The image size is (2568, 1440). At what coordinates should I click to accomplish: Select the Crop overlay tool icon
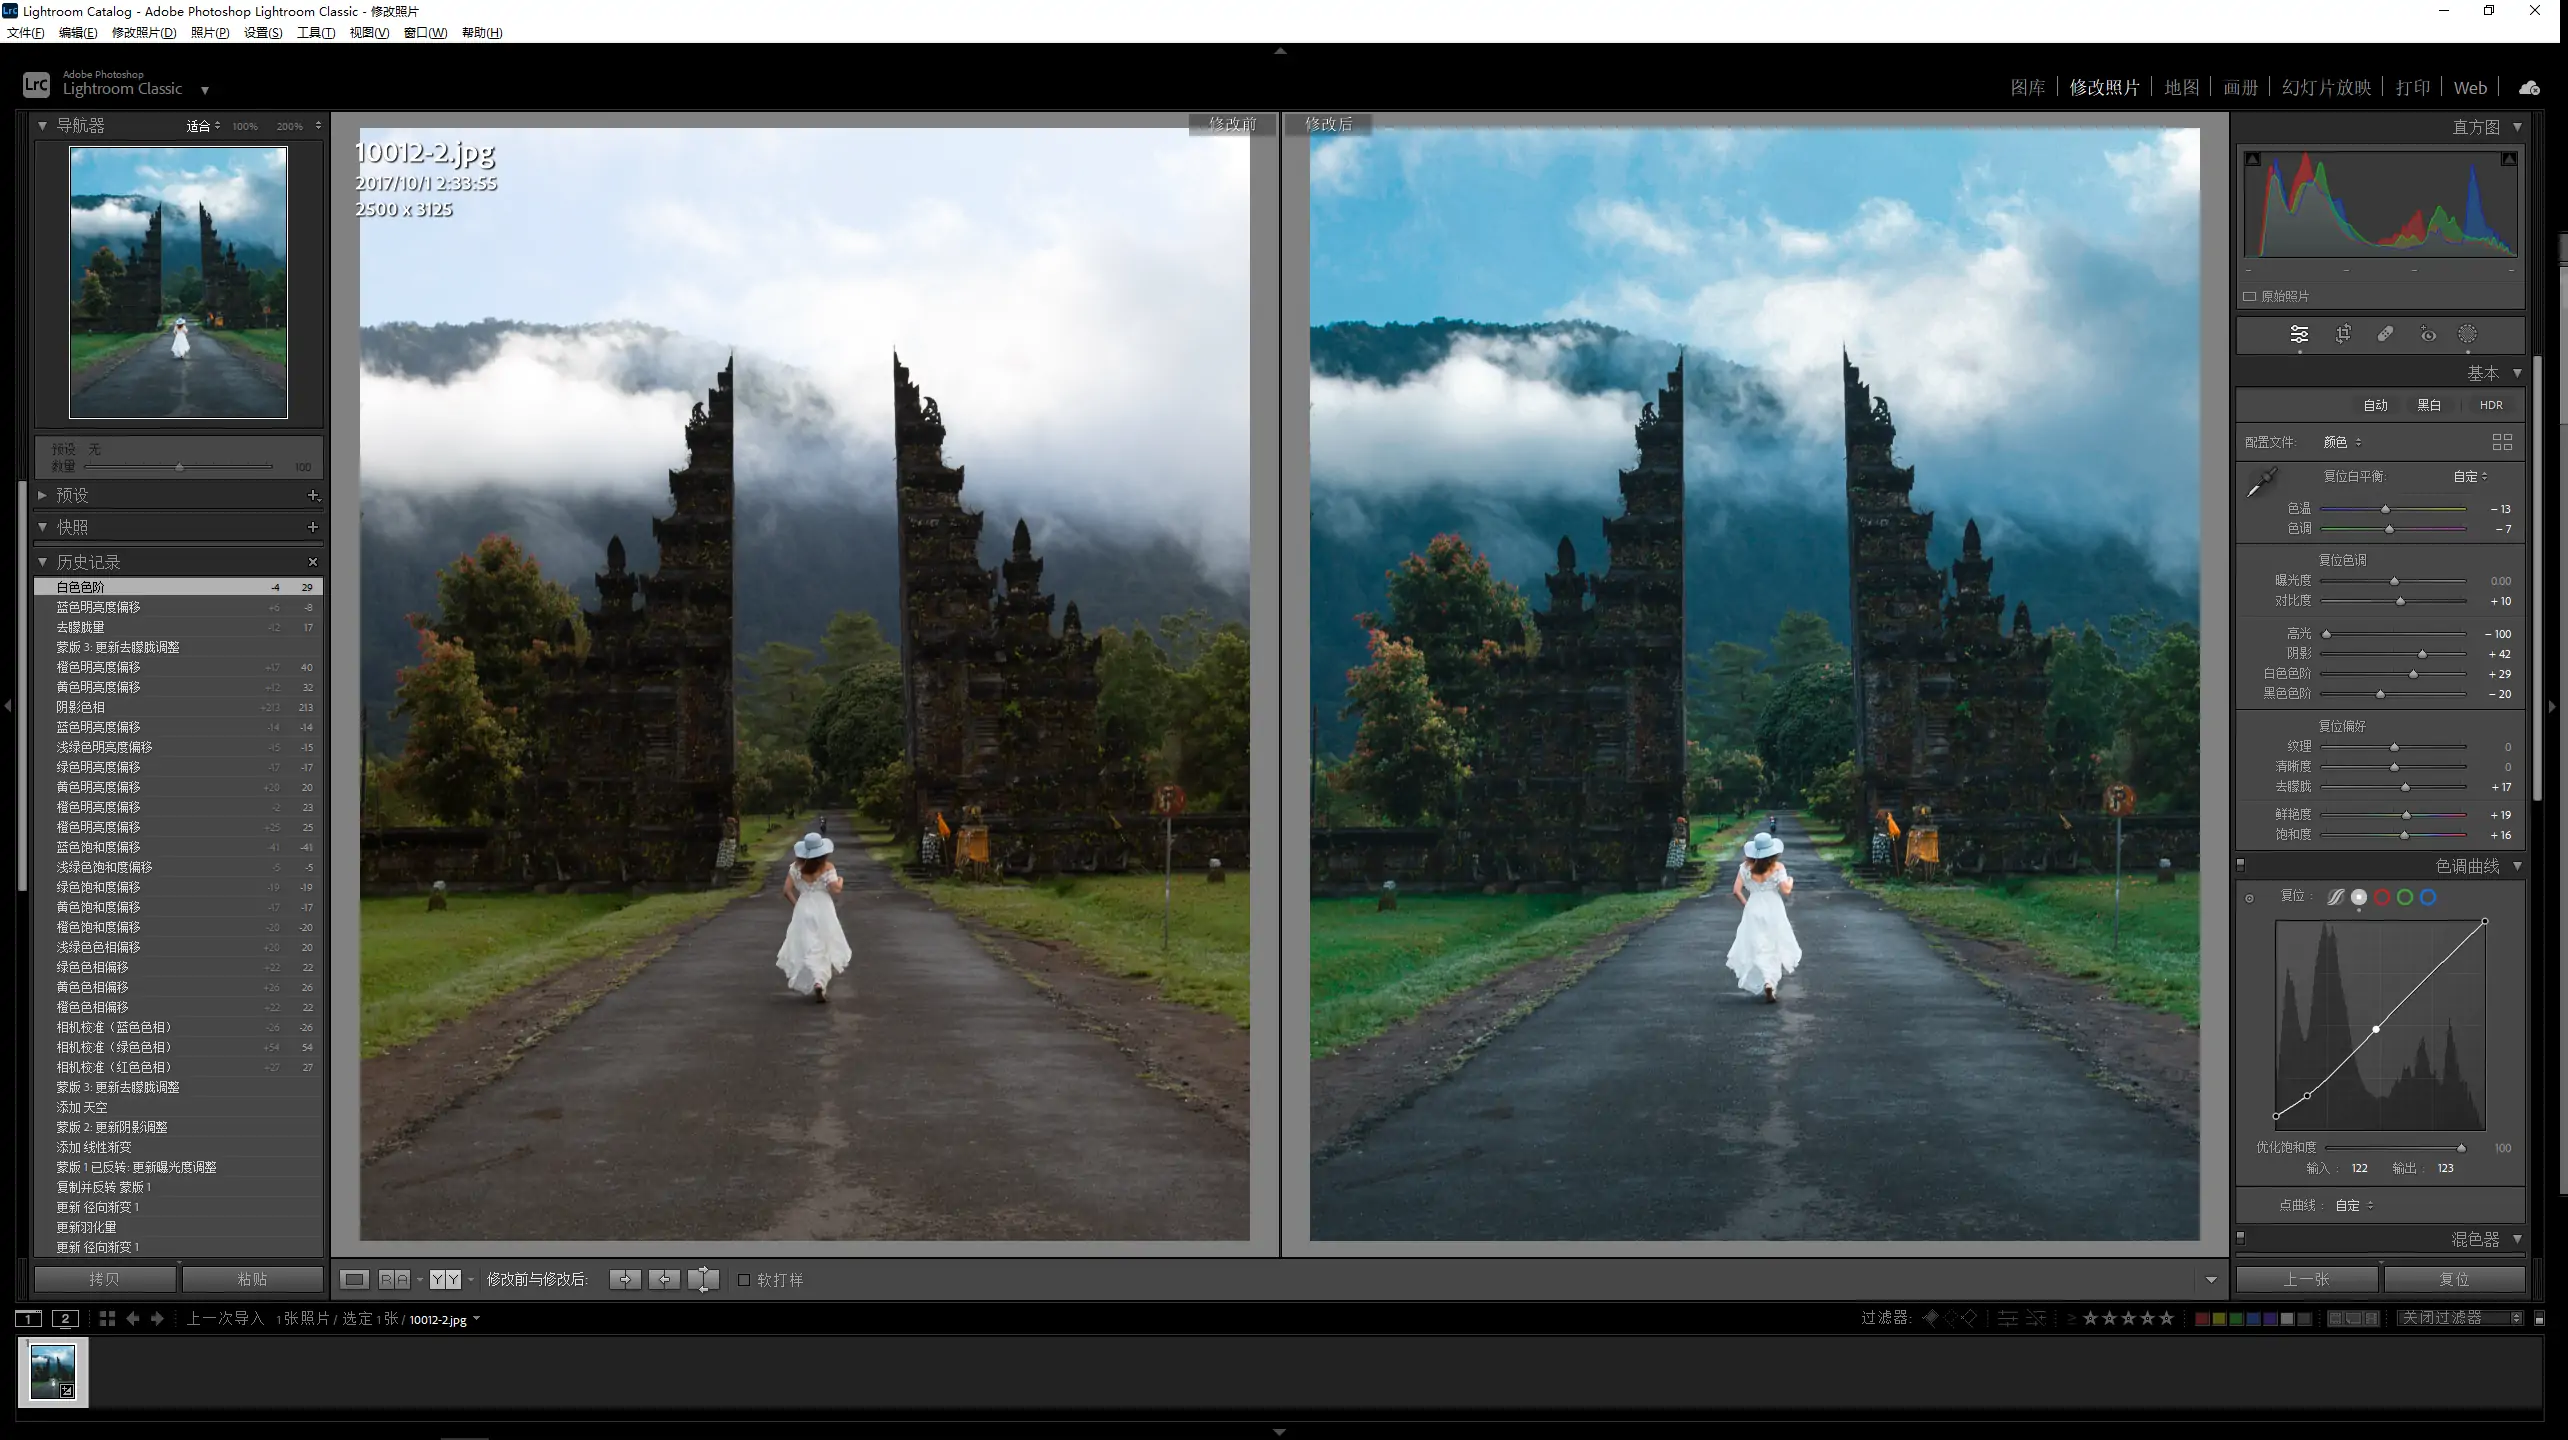[2343, 334]
